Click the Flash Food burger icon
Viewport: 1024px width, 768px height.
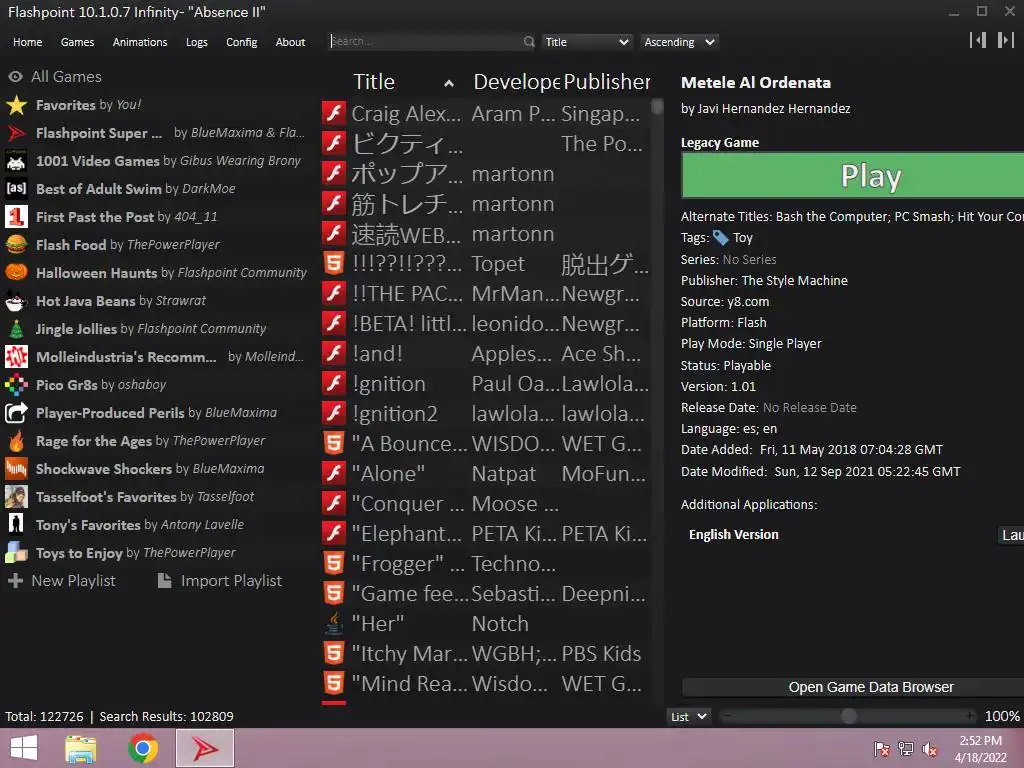[16, 245]
